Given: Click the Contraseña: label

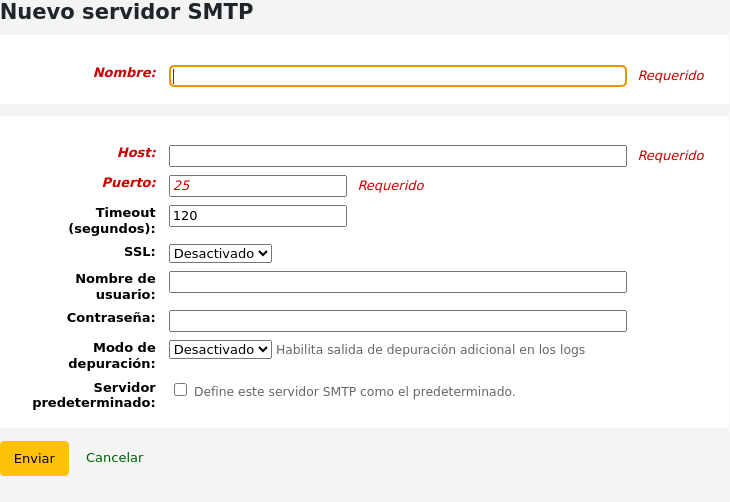Looking at the screenshot, I should pyautogui.click(x=111, y=318).
